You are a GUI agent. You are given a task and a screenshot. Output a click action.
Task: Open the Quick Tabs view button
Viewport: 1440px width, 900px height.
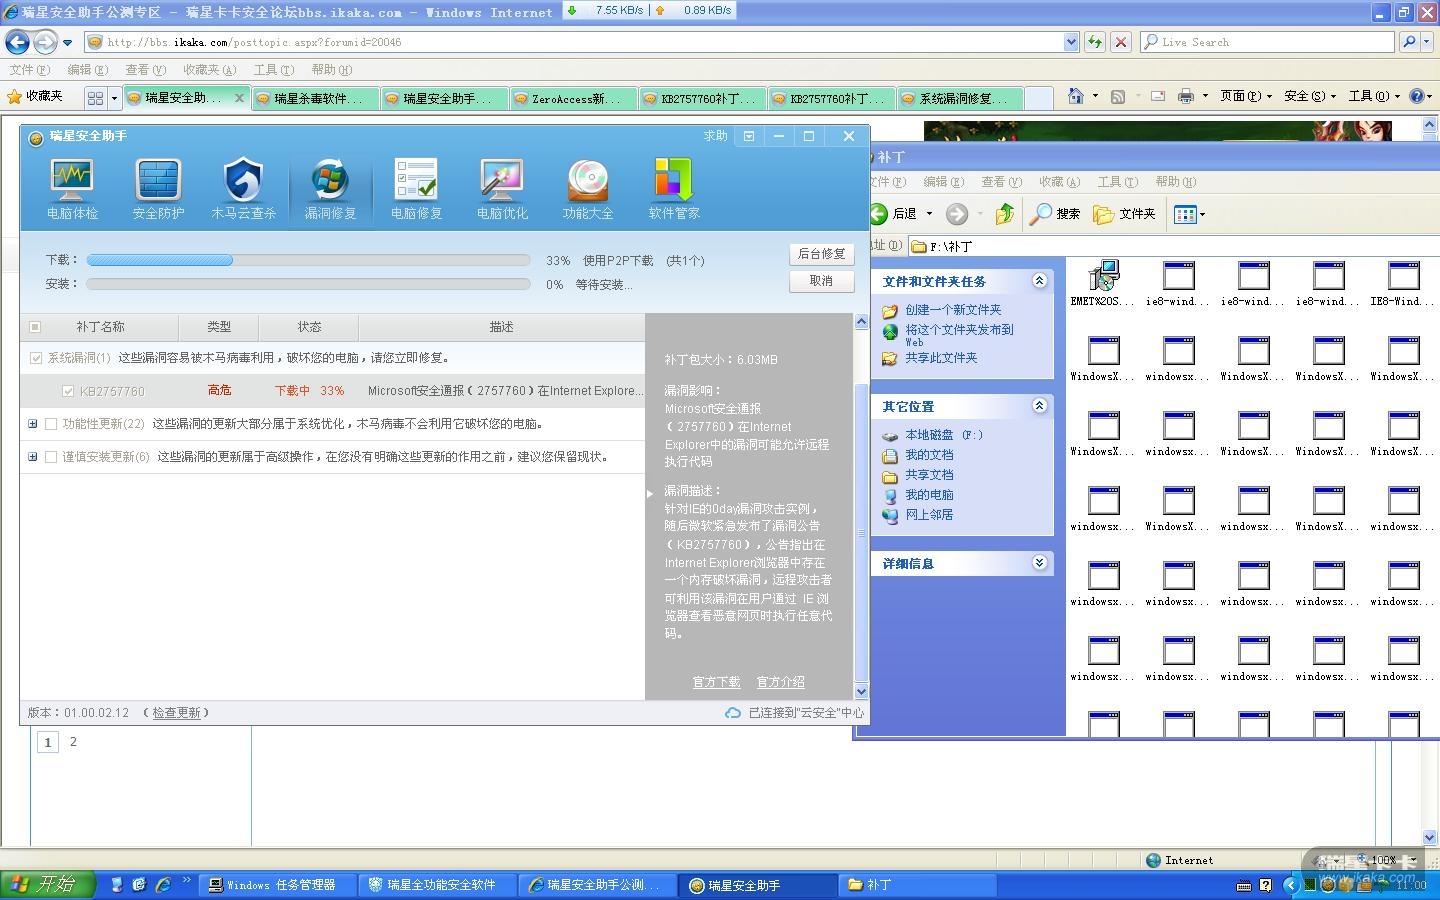pyautogui.click(x=95, y=98)
